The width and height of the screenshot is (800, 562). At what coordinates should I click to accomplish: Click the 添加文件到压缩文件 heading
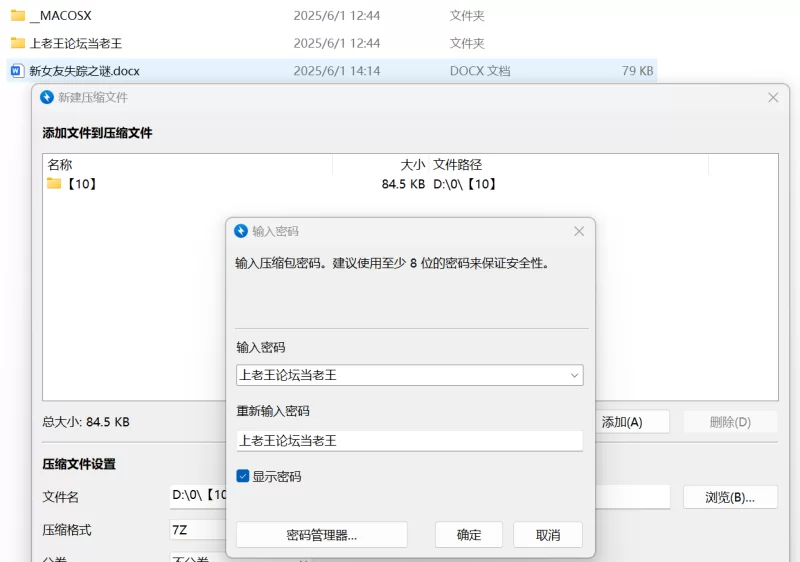click(97, 133)
